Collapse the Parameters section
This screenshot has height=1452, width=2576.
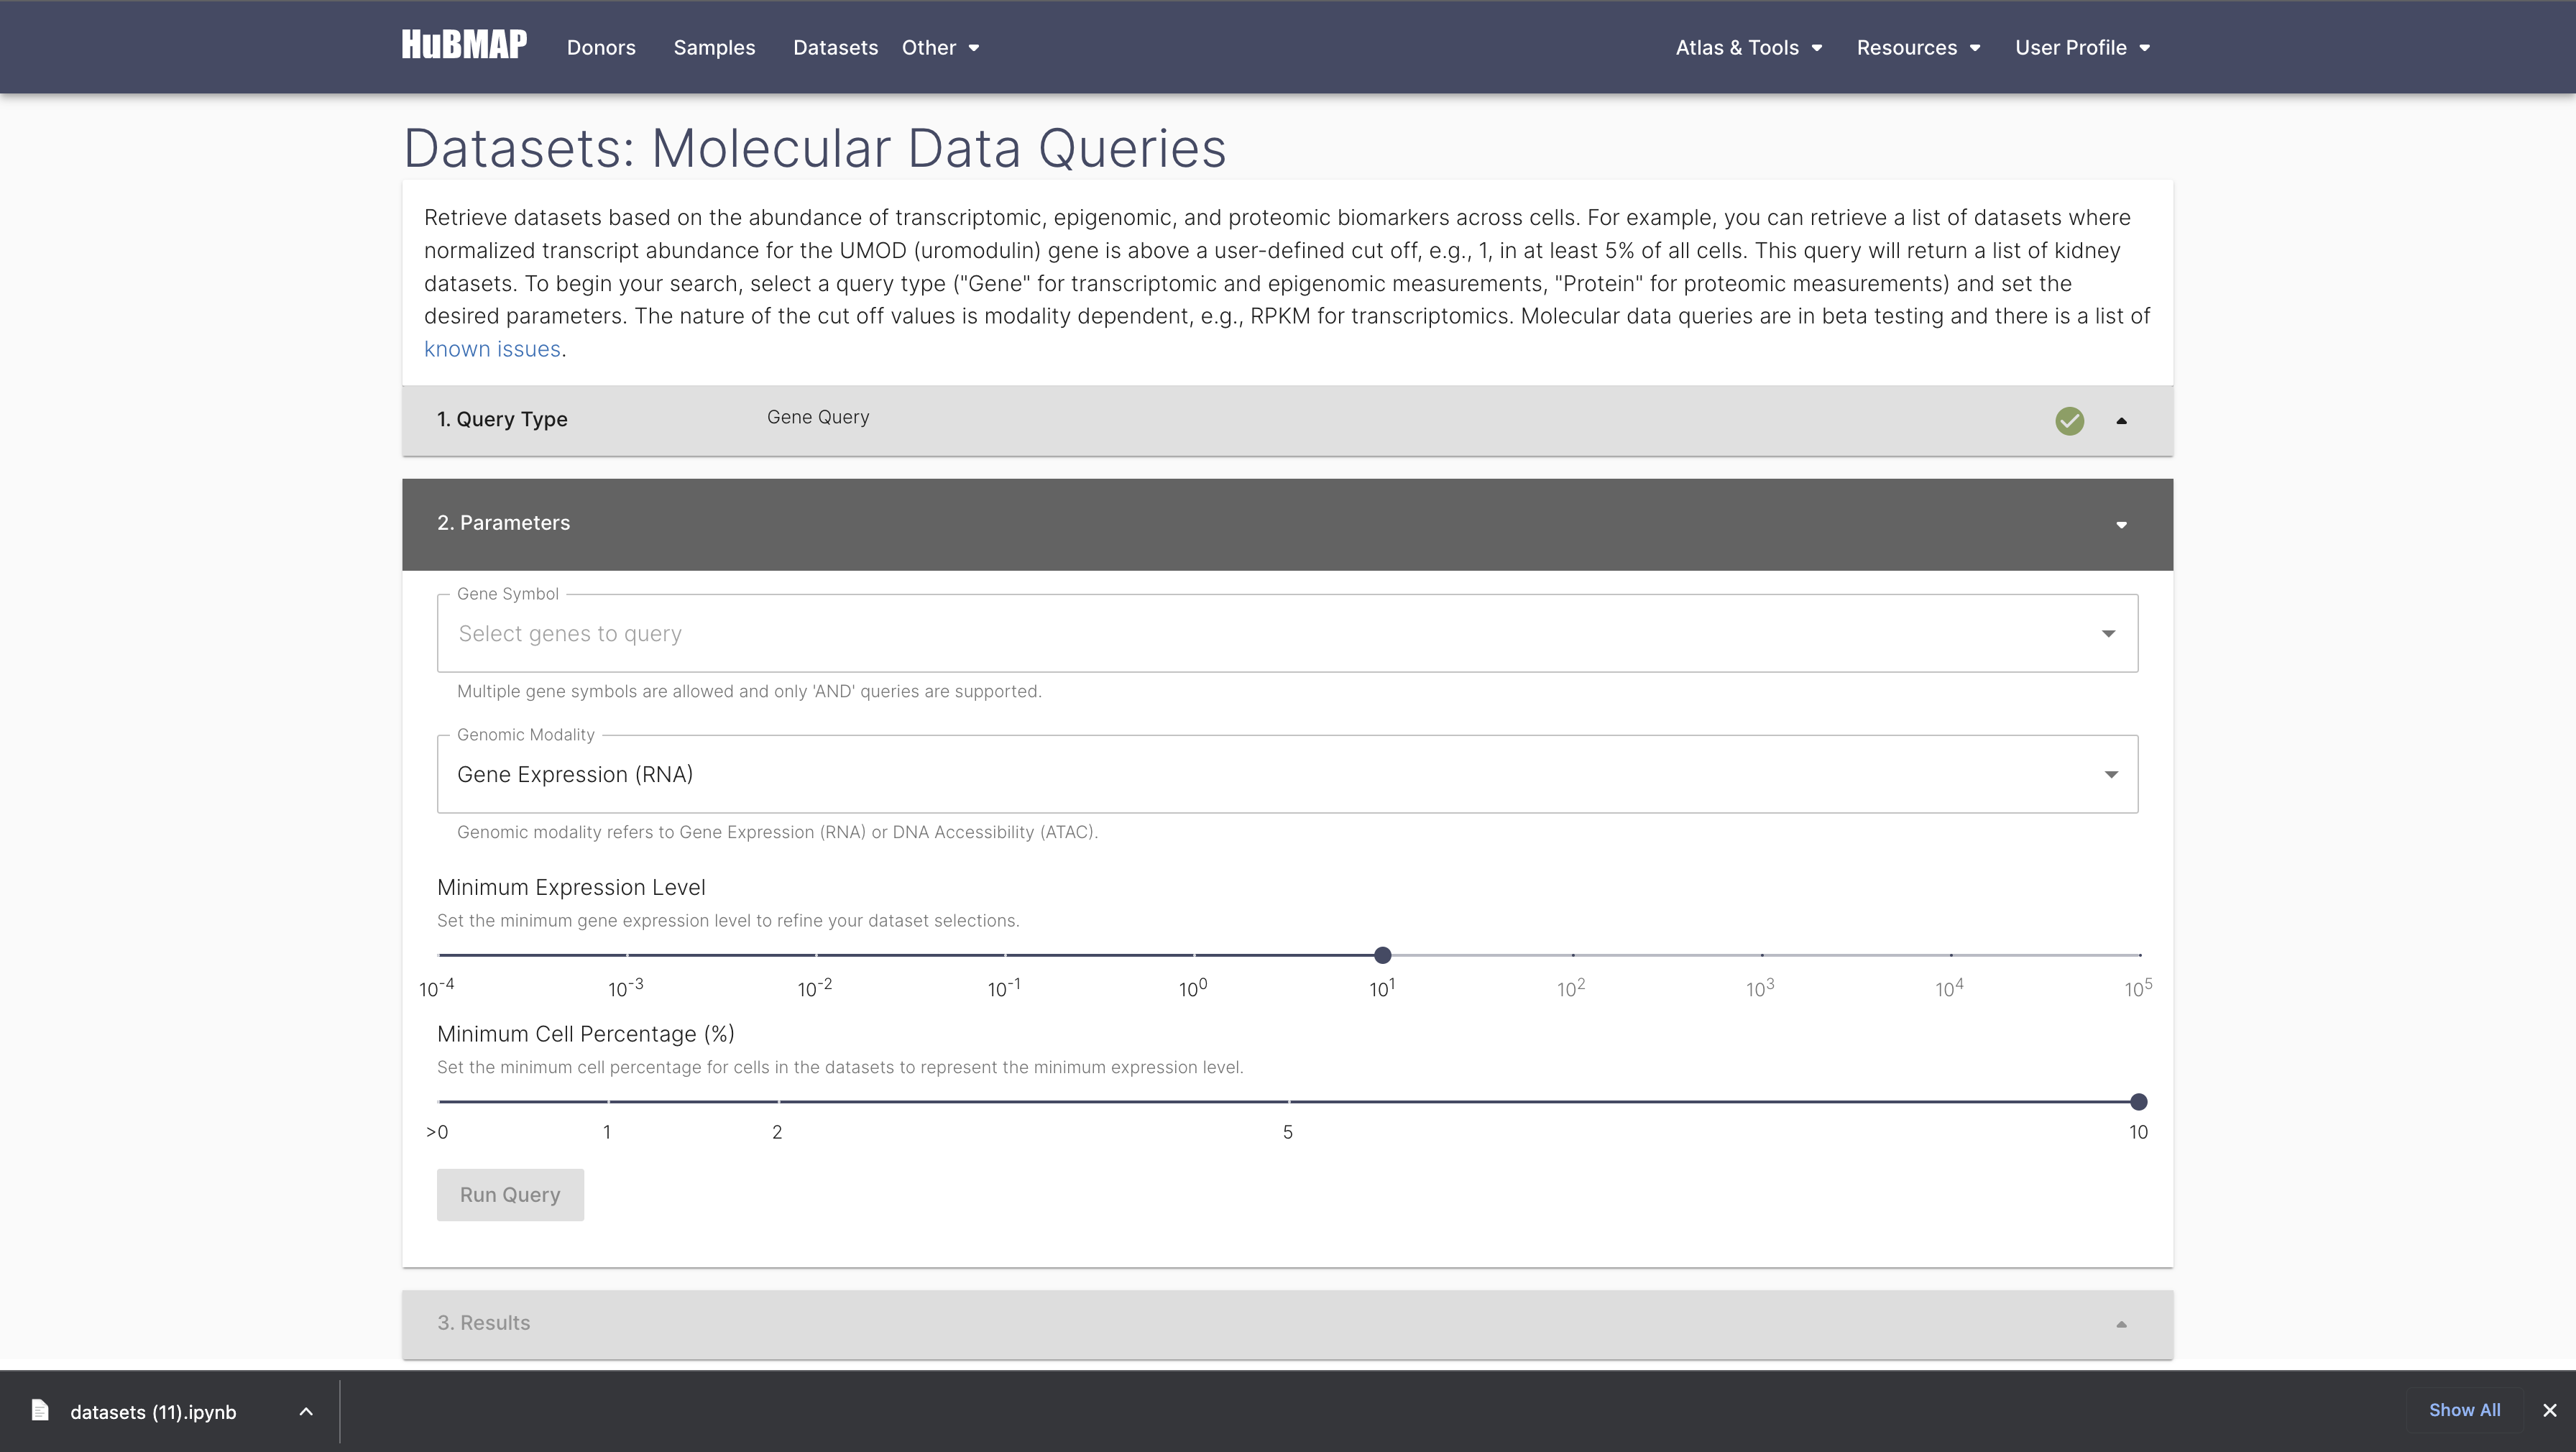click(2121, 524)
